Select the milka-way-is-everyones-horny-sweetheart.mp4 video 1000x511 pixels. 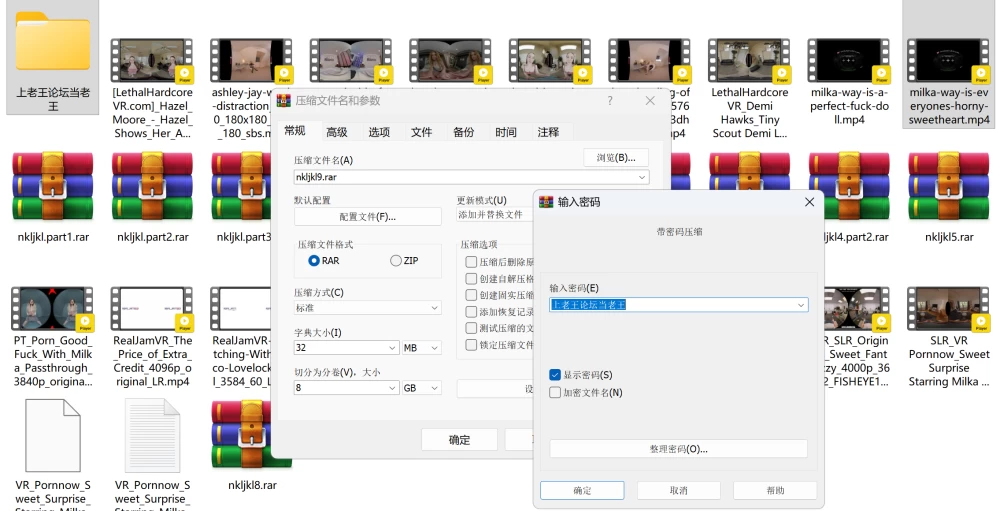pyautogui.click(x=948, y=61)
